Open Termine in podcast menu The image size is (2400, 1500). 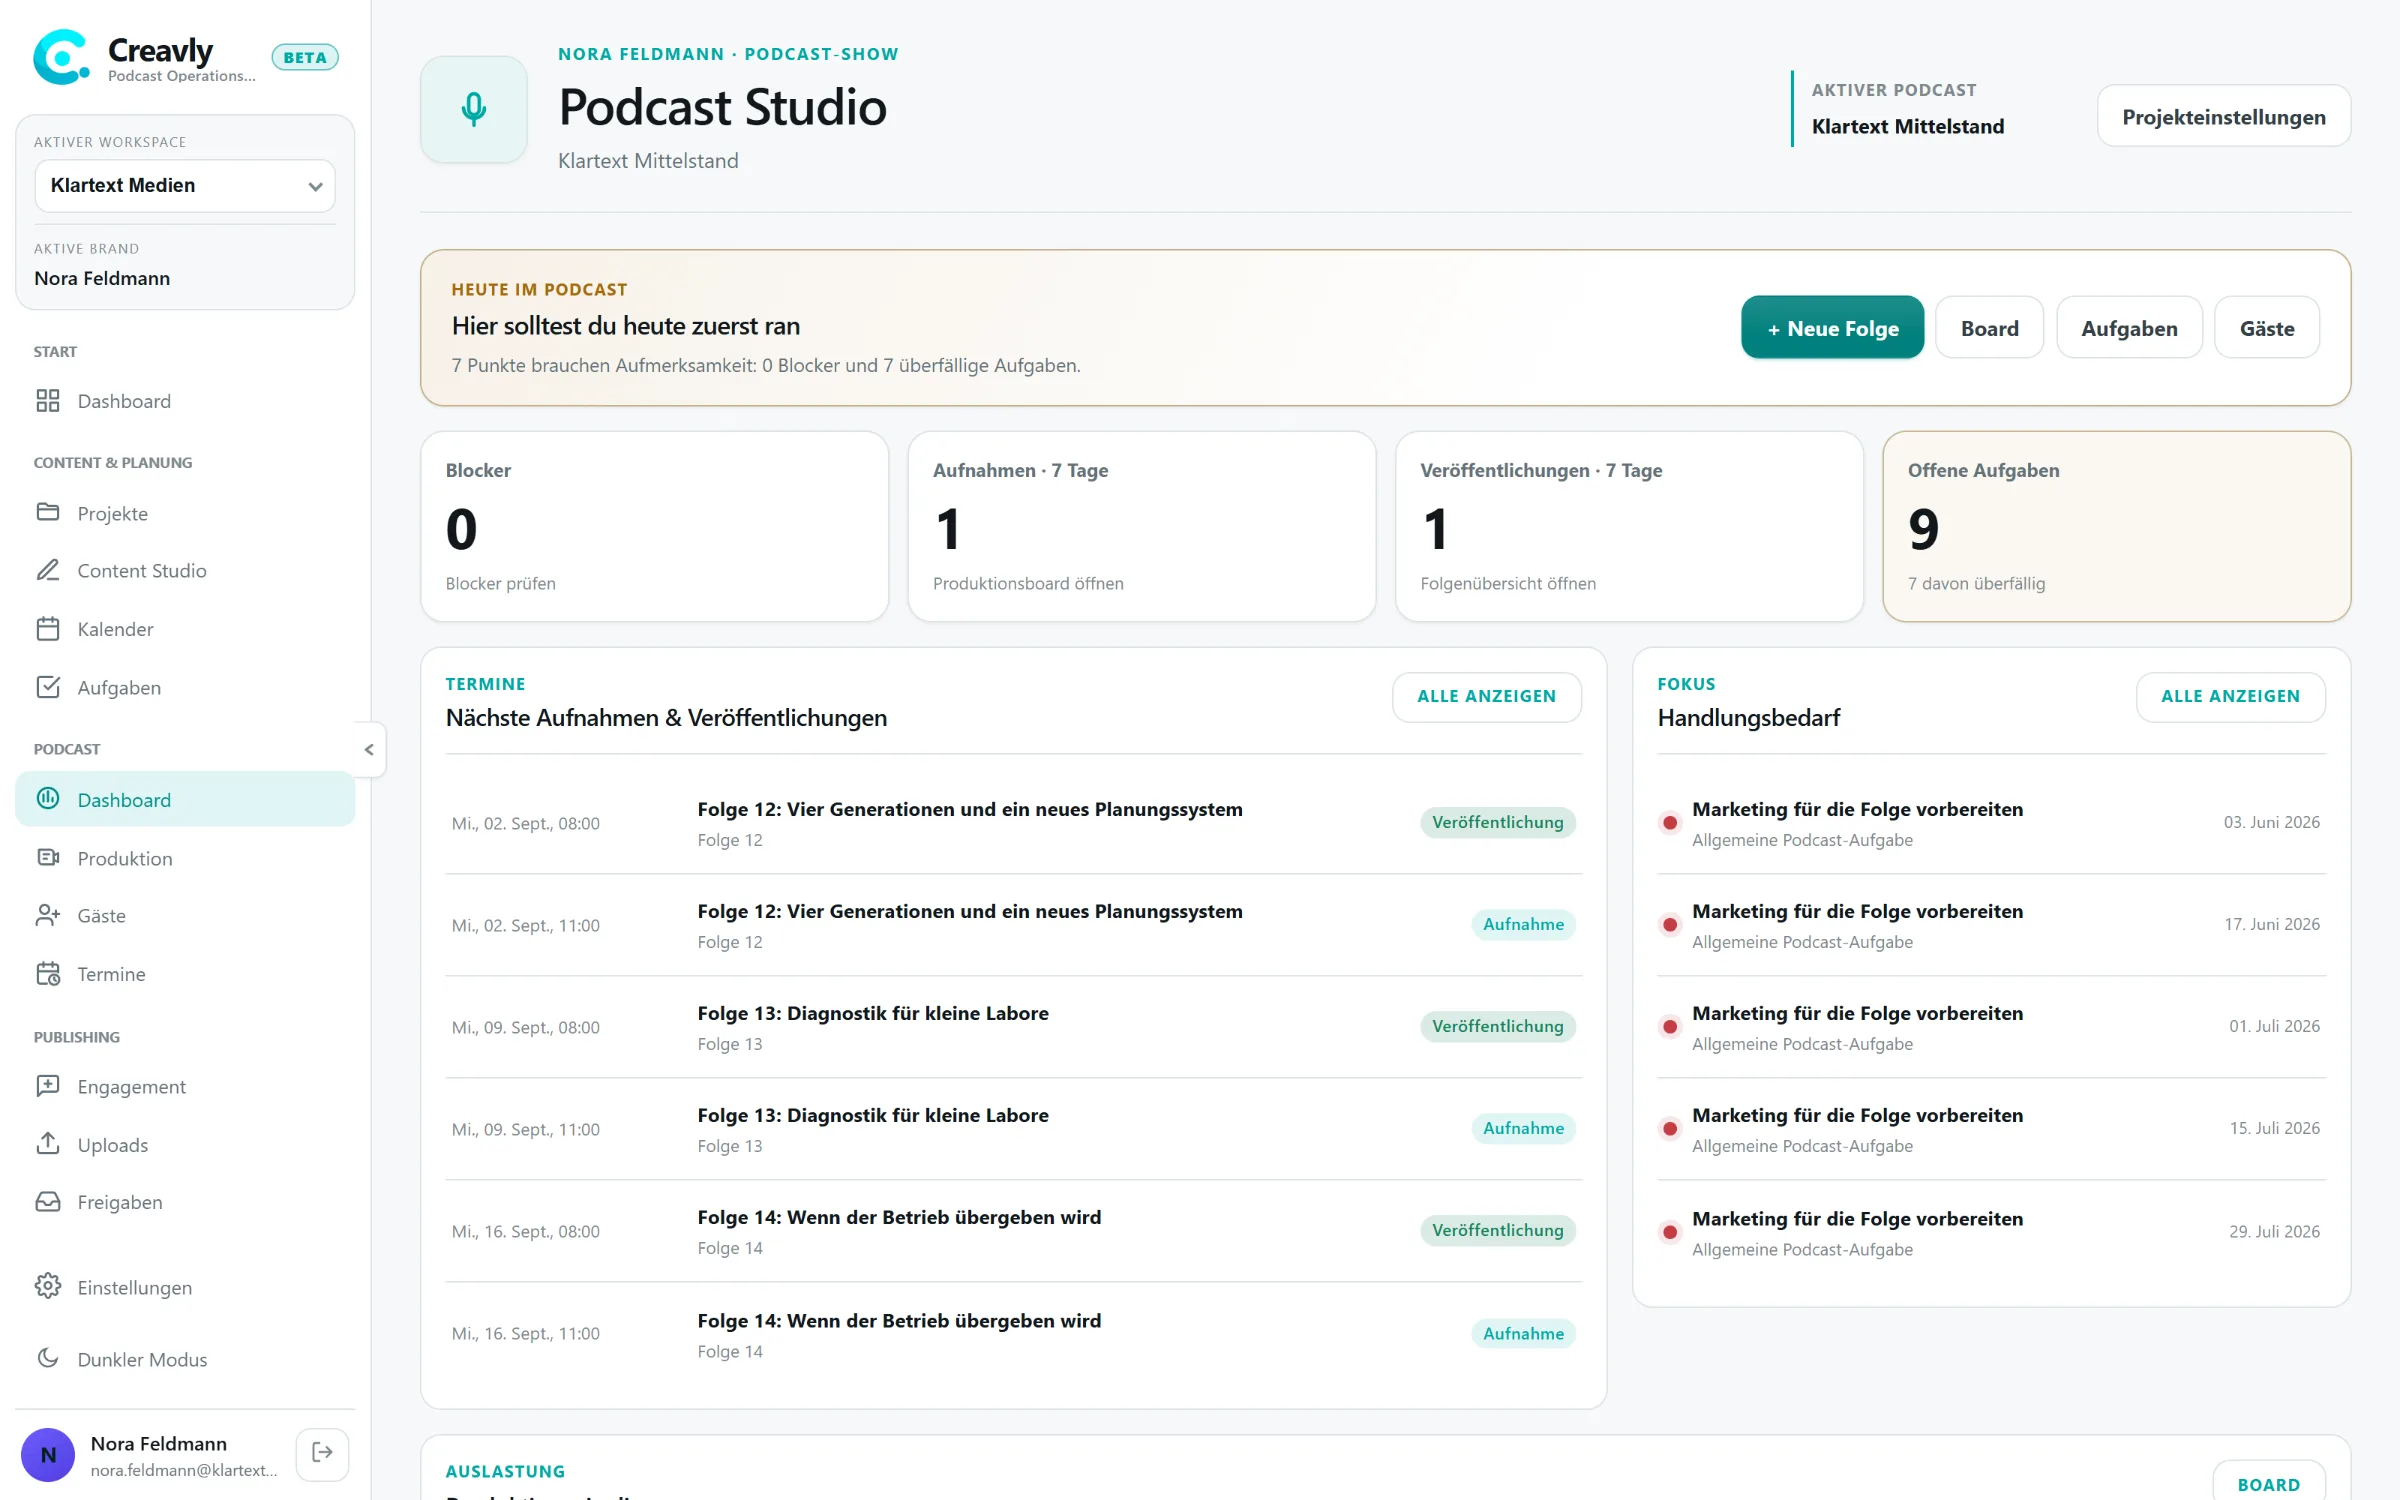pyautogui.click(x=185, y=974)
